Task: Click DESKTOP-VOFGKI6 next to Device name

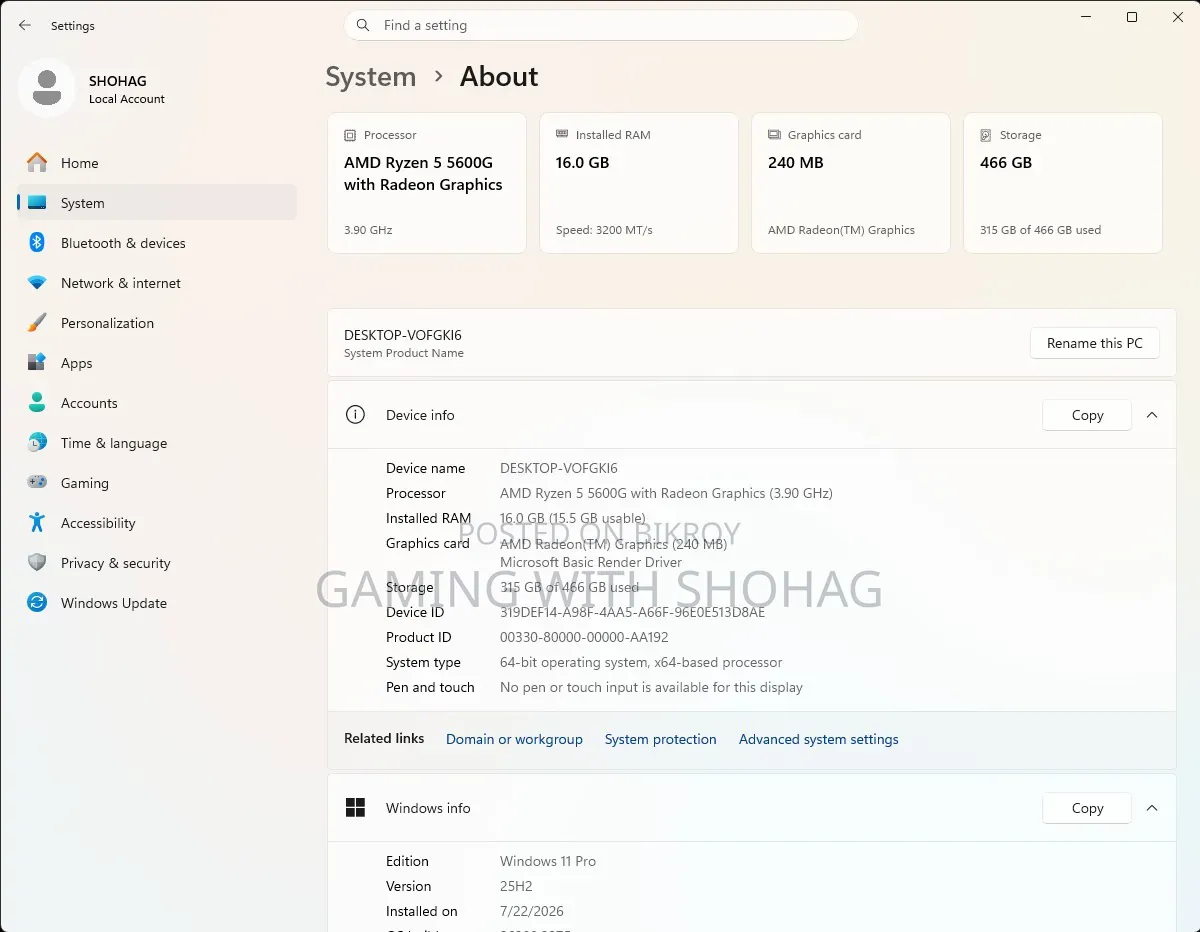Action: (559, 468)
